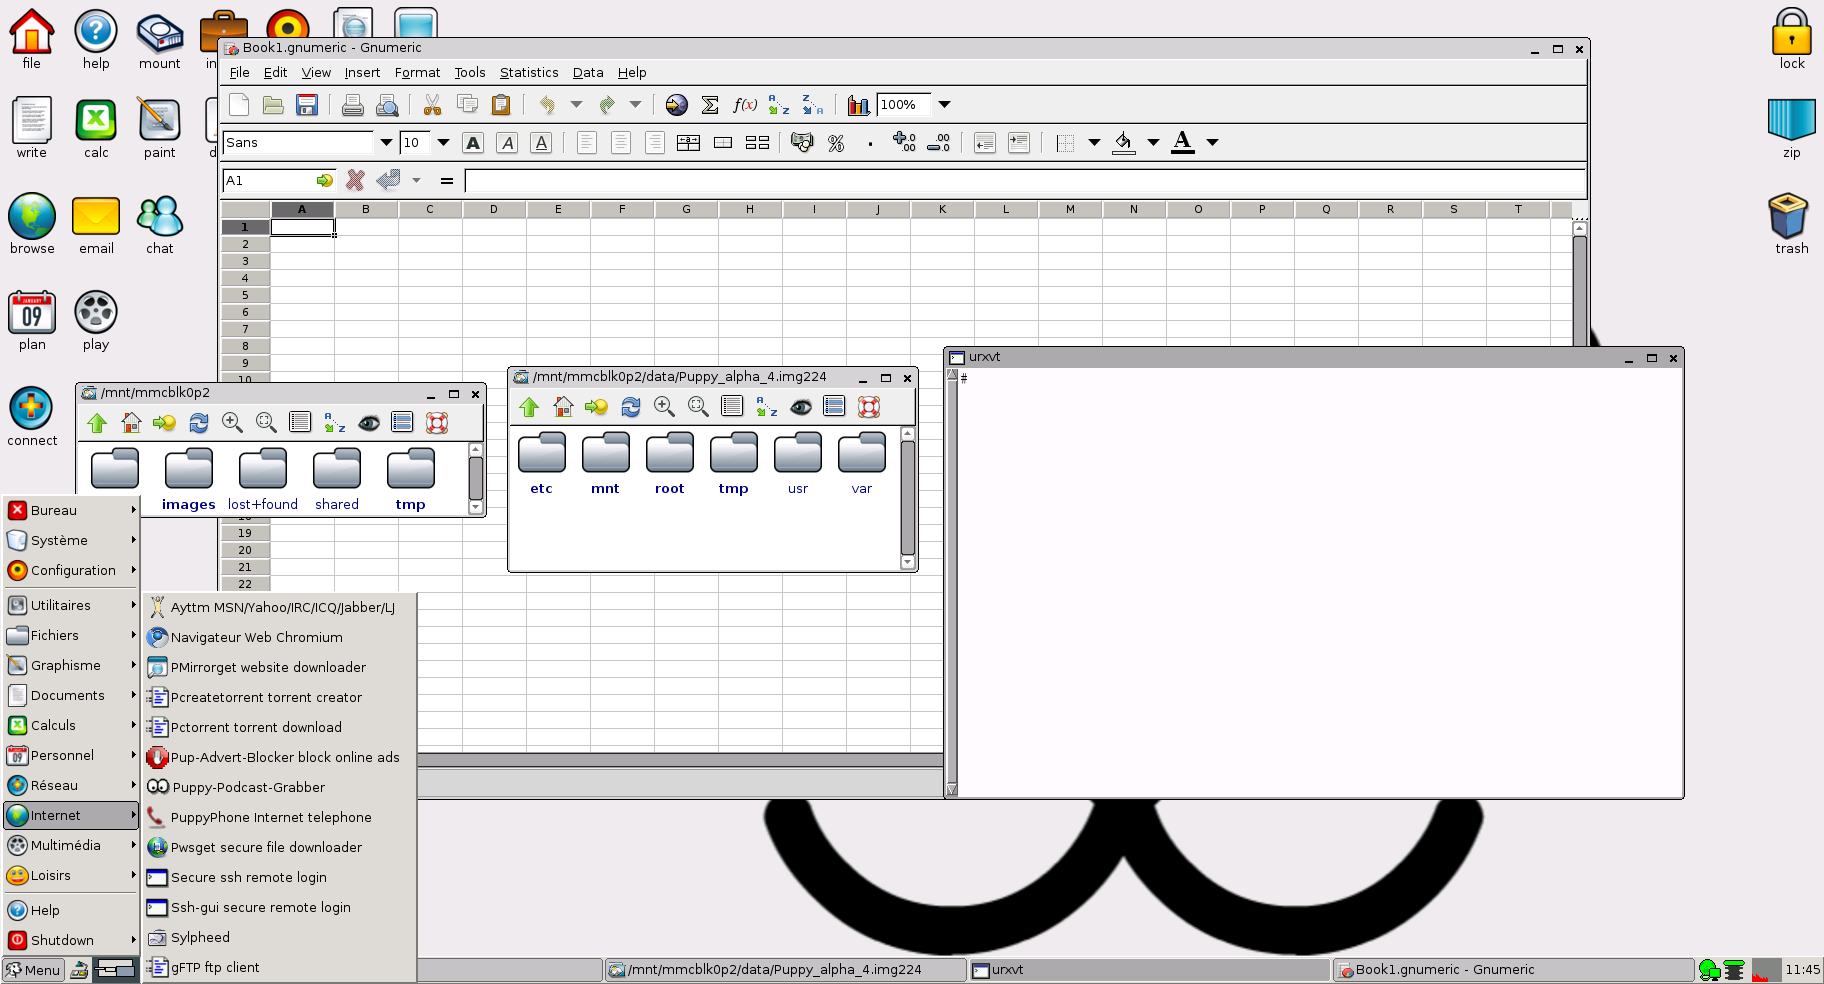Click the Menu button on taskbar
Screen dimensions: 1824x984
(34, 970)
